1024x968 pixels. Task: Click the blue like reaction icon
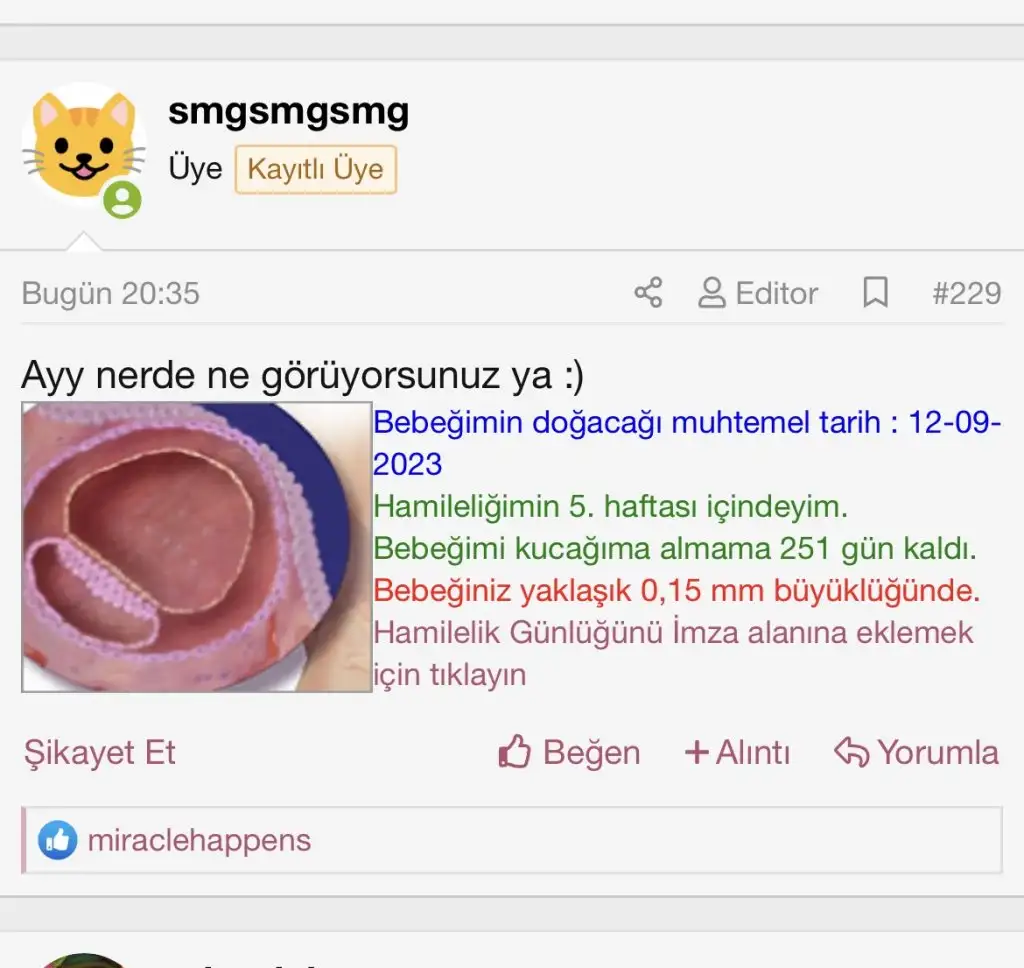58,841
